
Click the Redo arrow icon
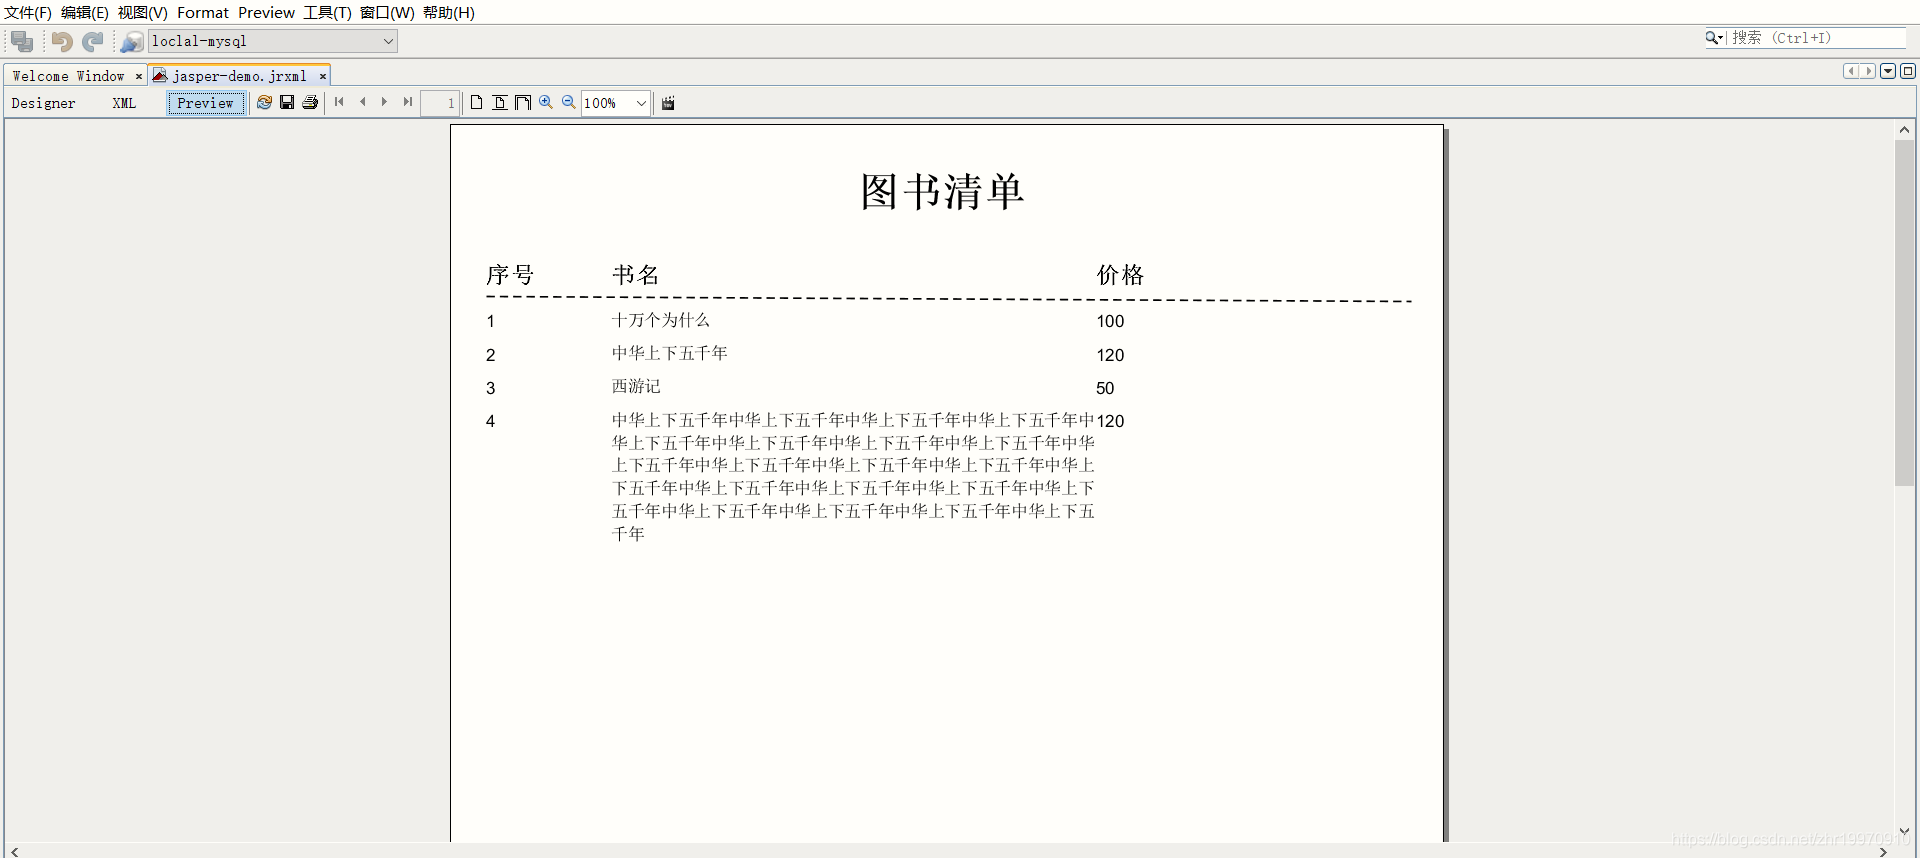pyautogui.click(x=93, y=41)
